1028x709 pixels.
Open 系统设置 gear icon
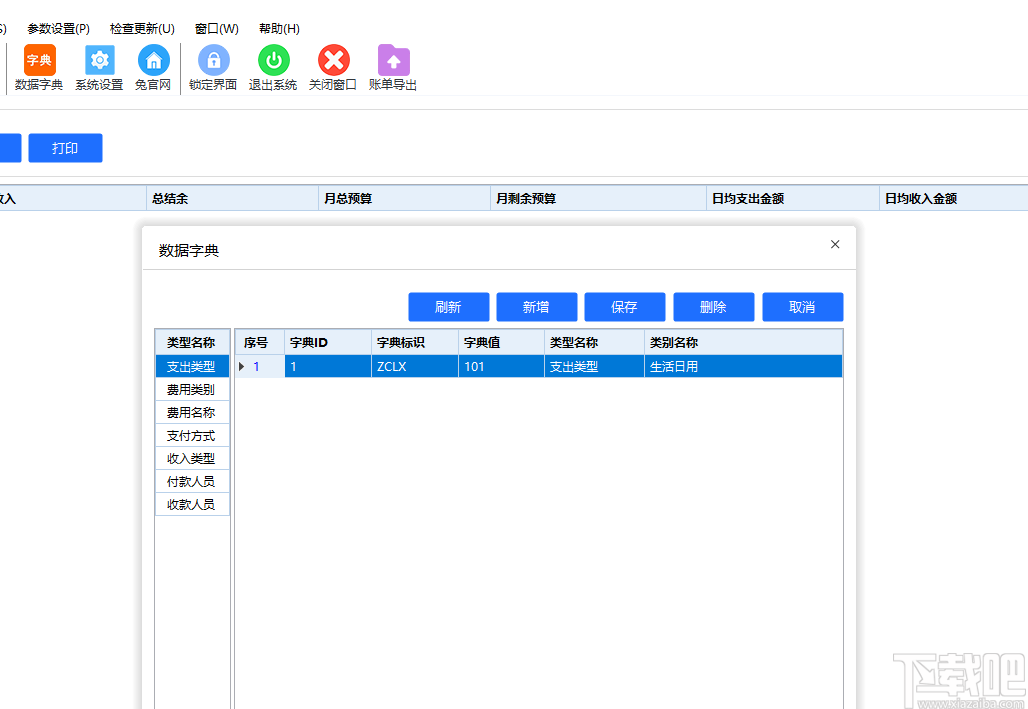pyautogui.click(x=99, y=68)
